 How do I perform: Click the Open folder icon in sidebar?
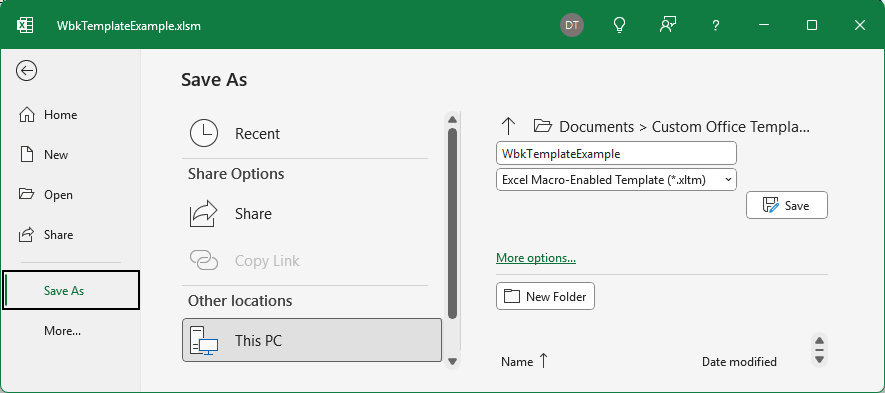pos(27,194)
